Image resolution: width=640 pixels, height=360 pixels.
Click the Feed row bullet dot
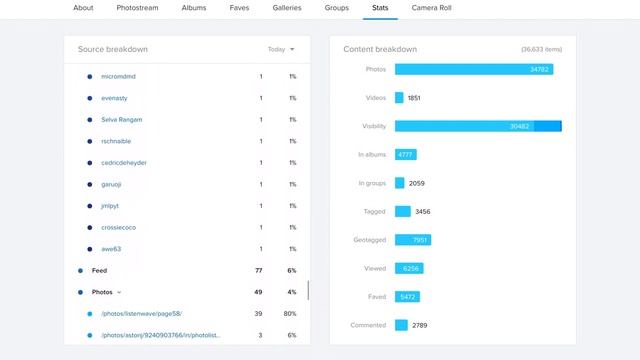[80, 271]
